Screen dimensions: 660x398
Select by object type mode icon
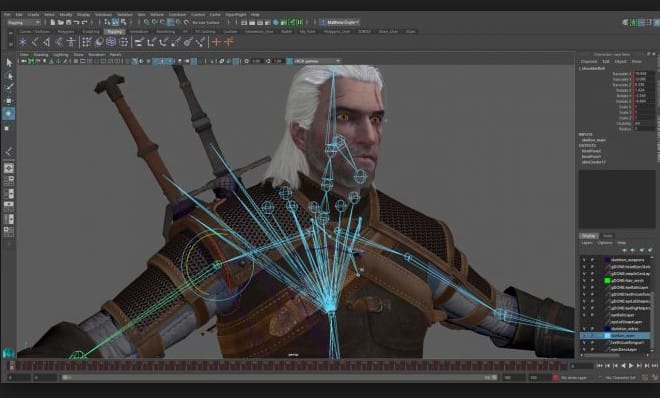pos(115,22)
